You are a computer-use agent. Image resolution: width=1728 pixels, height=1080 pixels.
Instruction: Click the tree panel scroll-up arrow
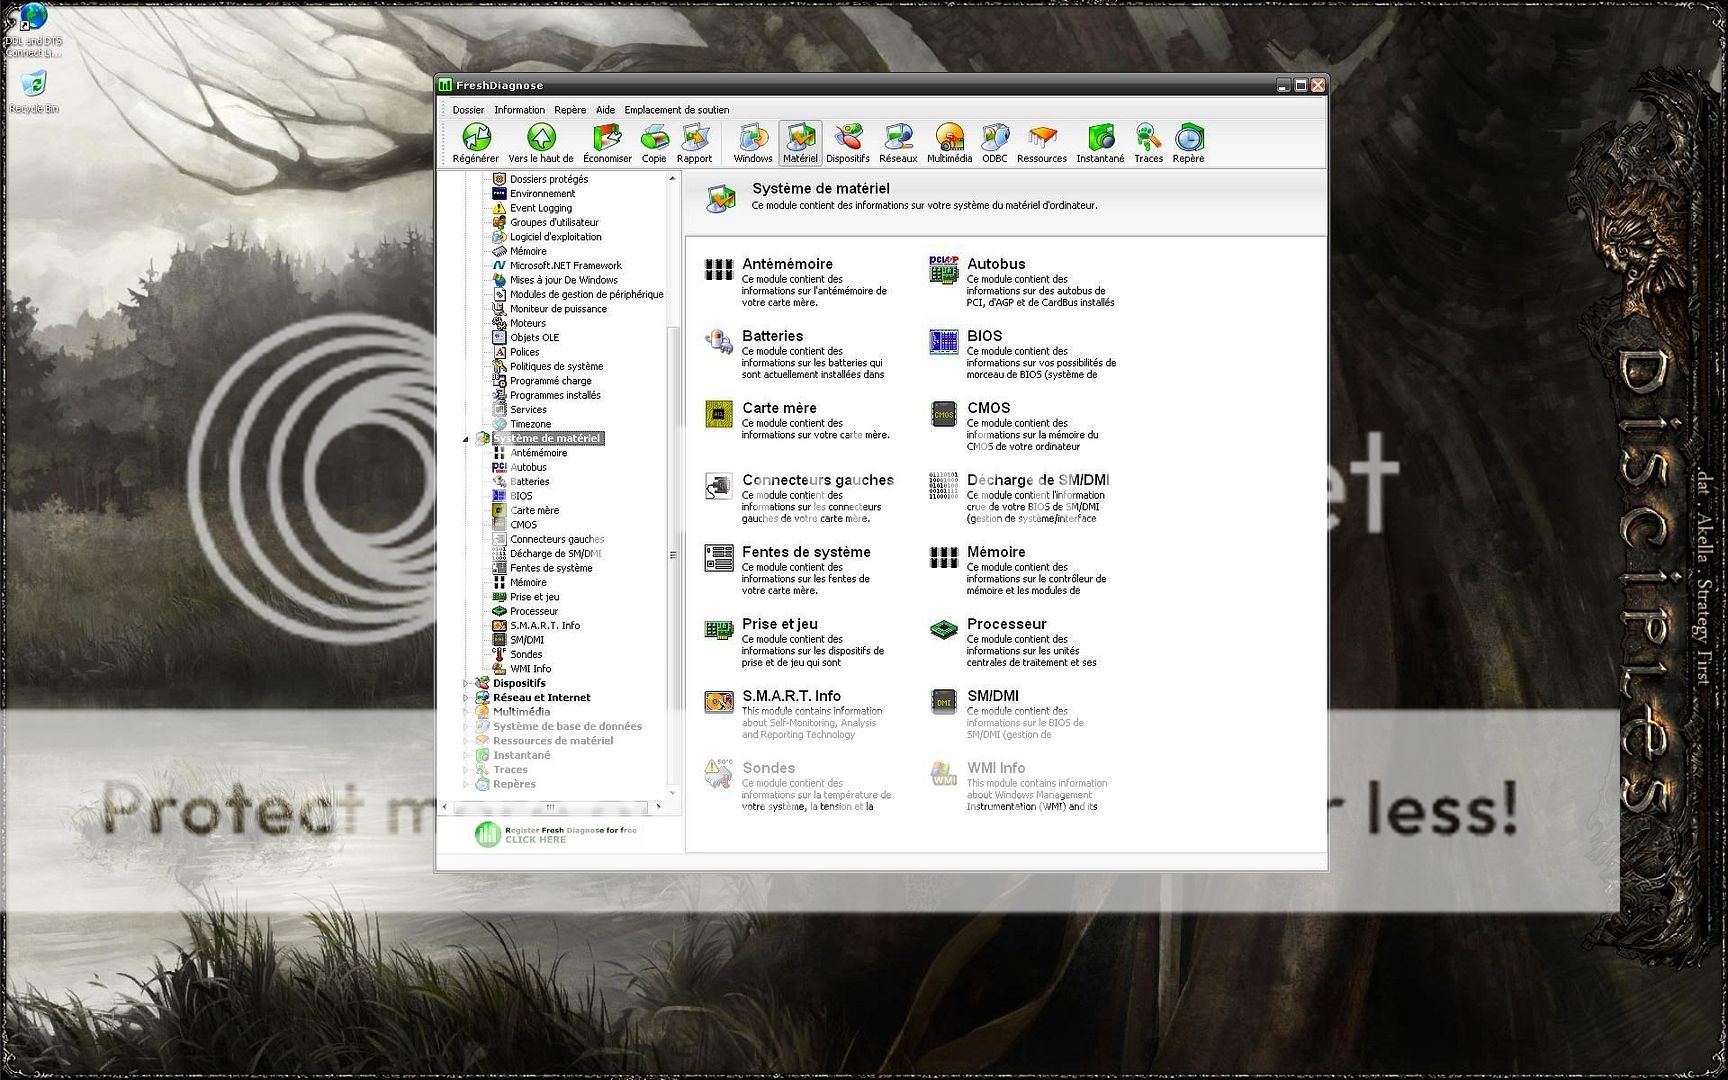(x=672, y=179)
